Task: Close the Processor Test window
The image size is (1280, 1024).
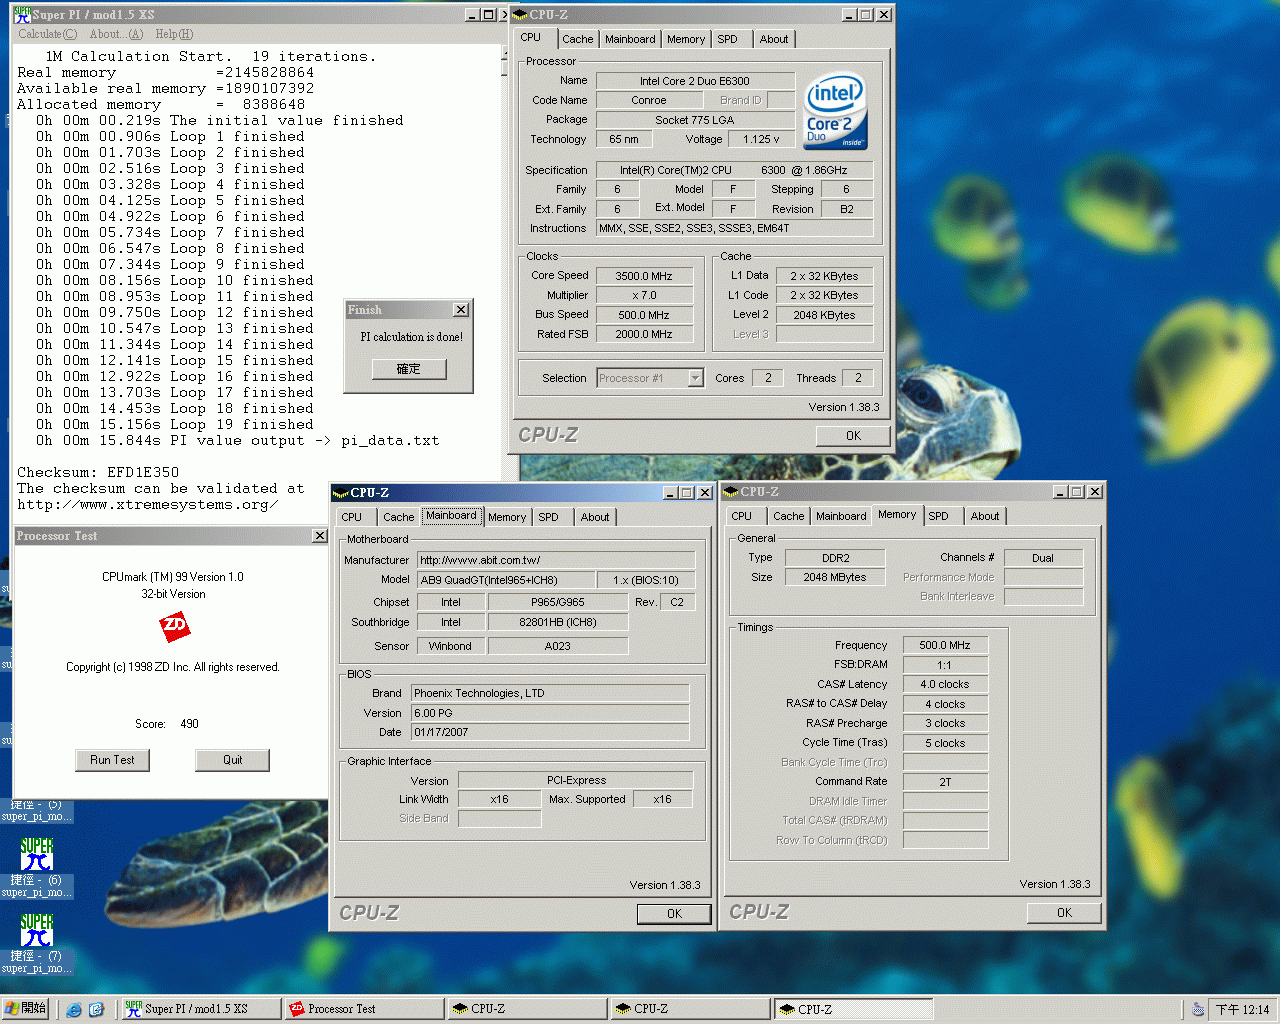Action: 320,536
